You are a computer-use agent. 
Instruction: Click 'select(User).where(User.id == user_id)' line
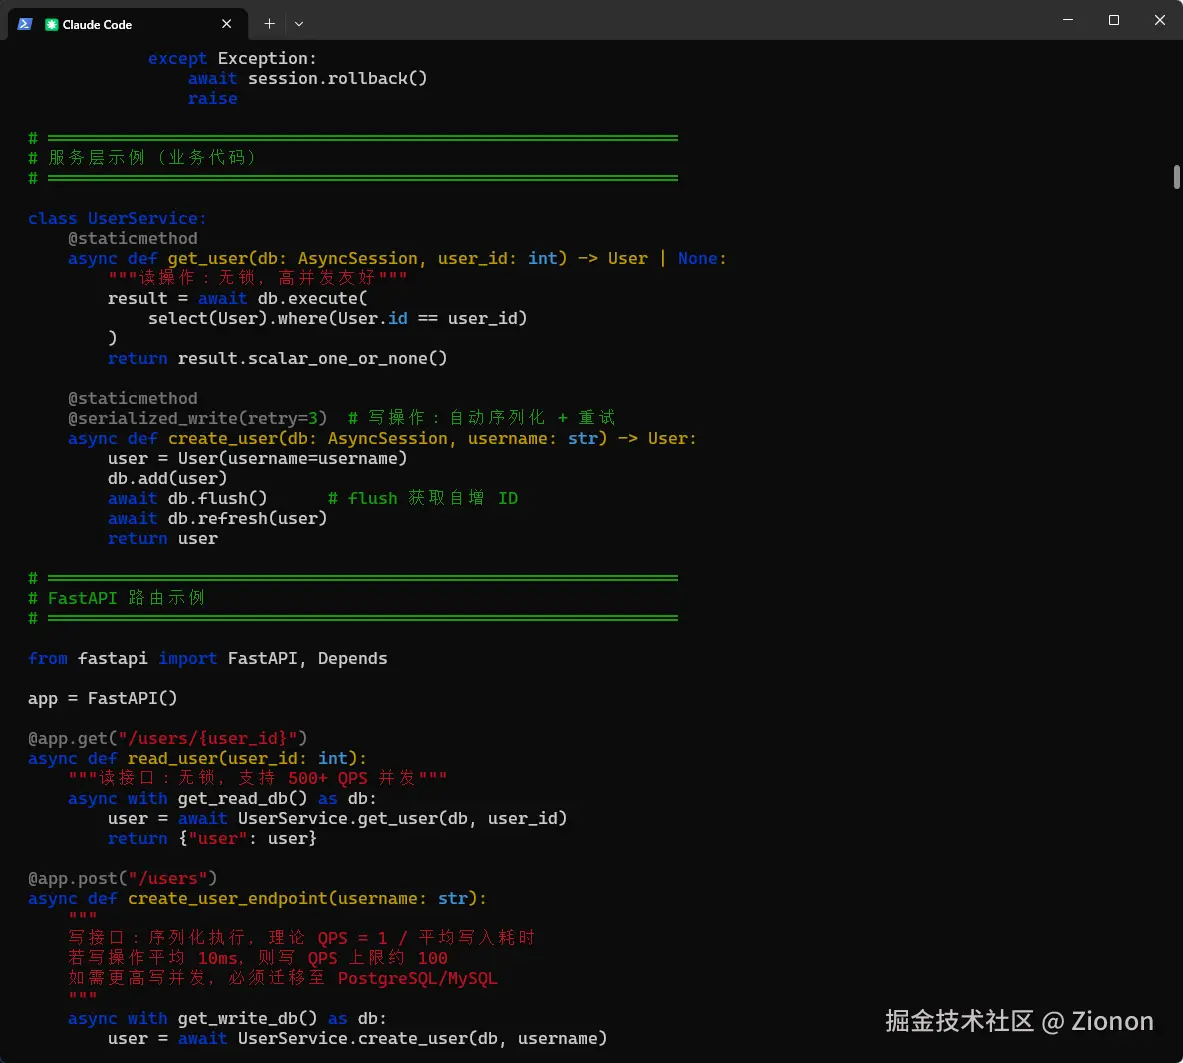coord(337,318)
